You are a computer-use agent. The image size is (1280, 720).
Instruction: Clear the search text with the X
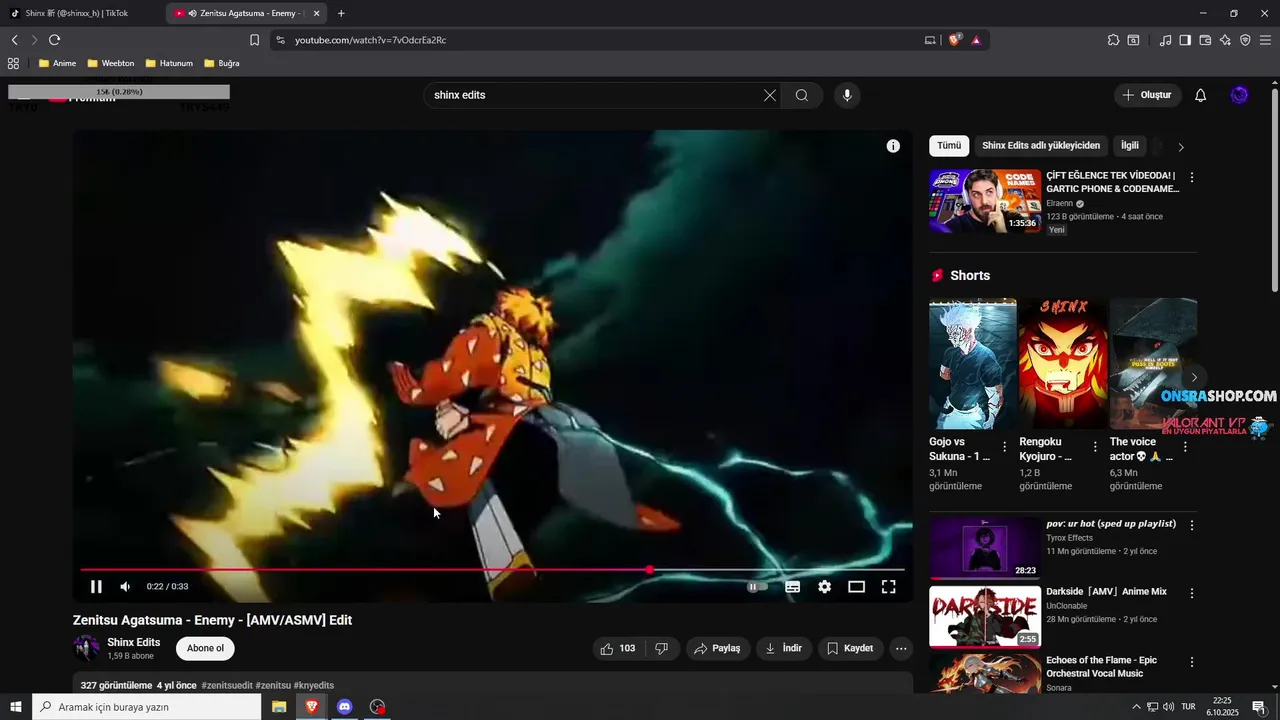(770, 95)
